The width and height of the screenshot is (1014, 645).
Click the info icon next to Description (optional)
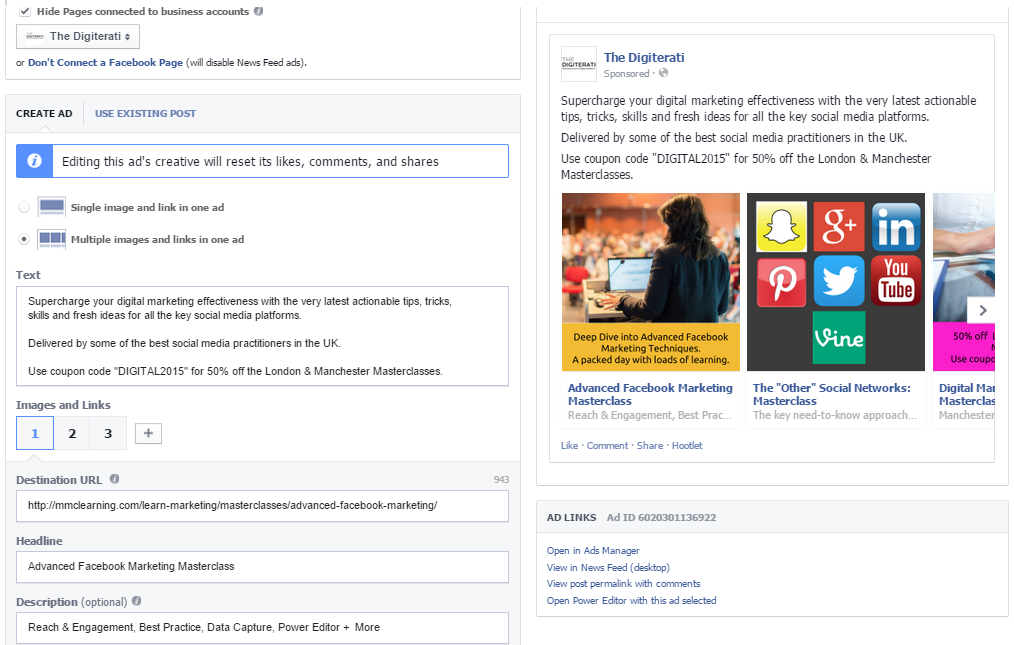click(x=136, y=601)
